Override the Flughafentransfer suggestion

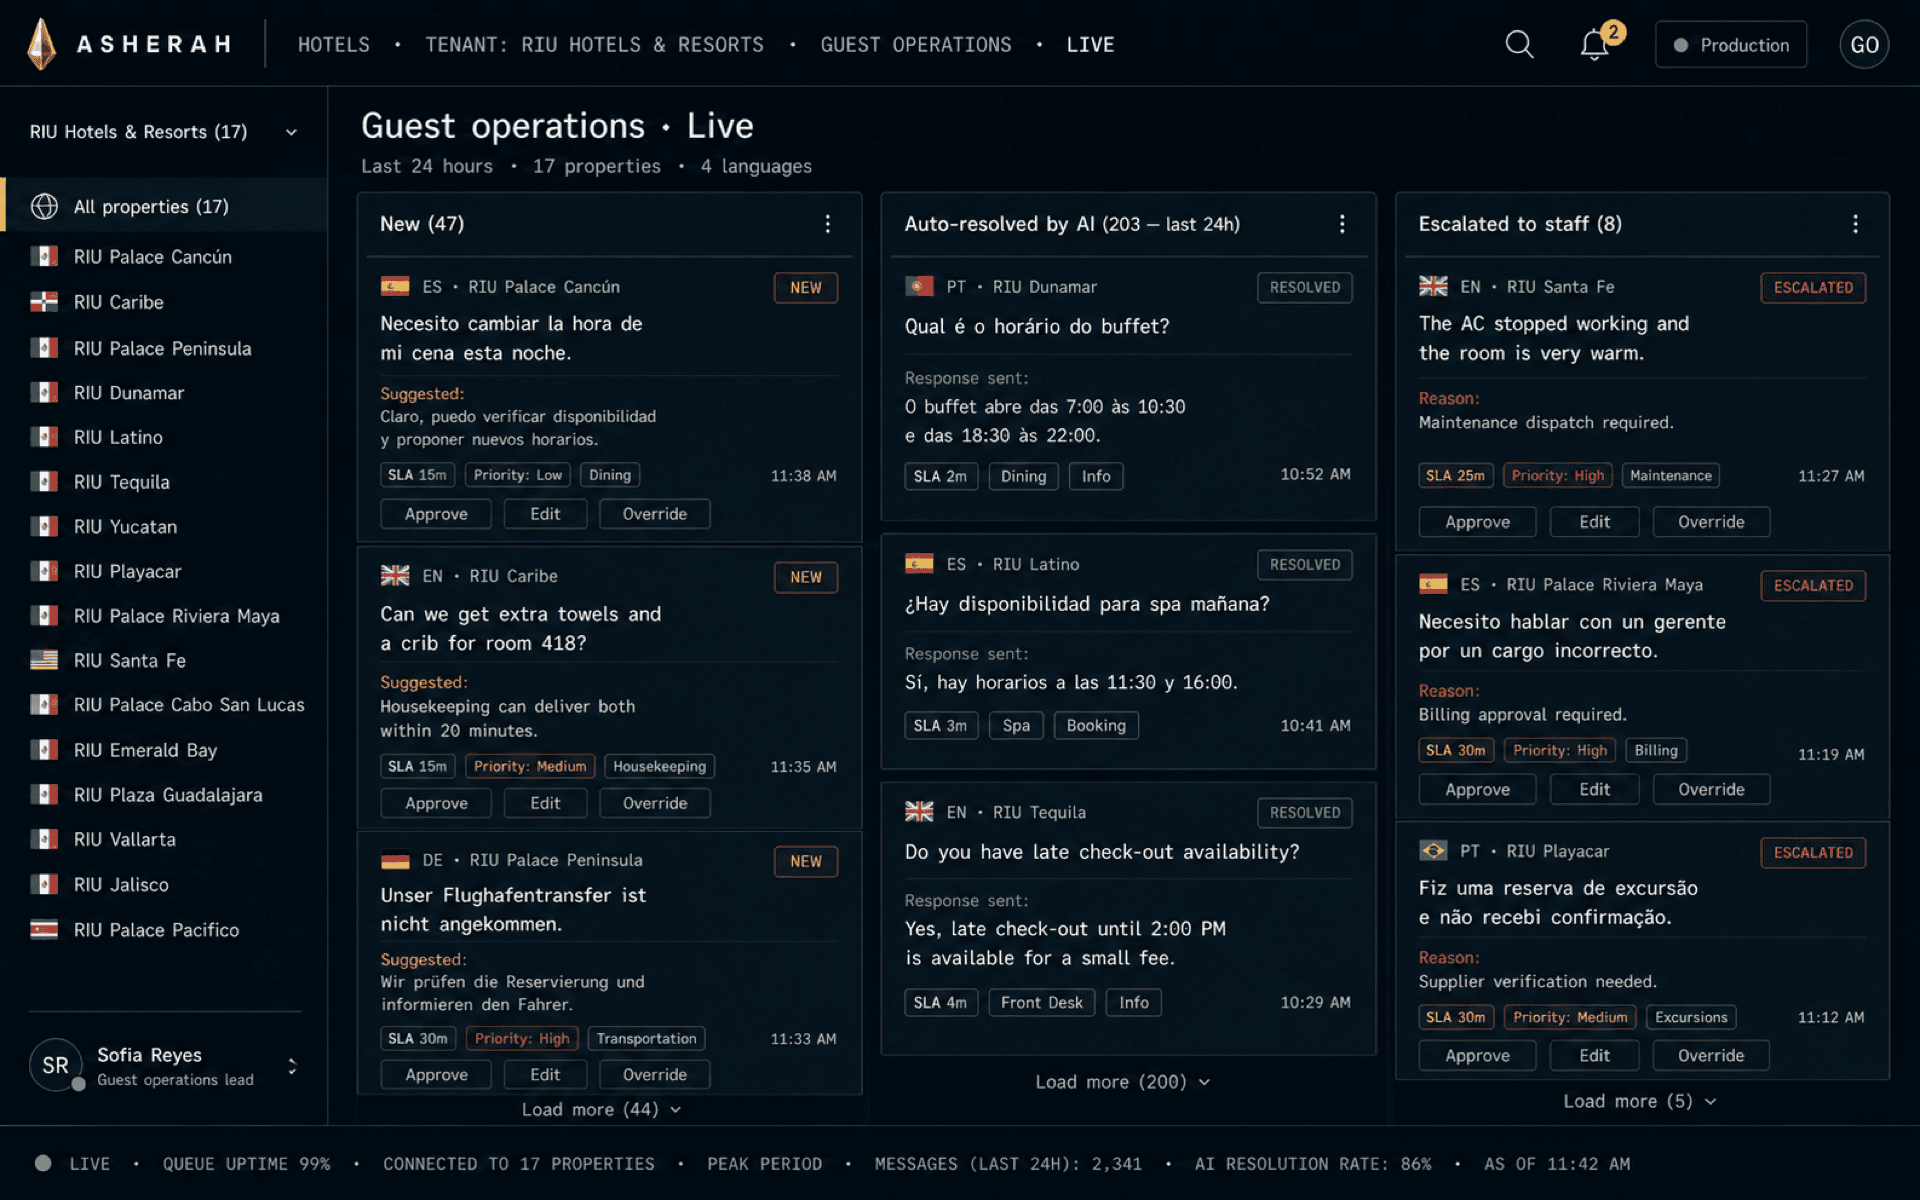point(655,1075)
